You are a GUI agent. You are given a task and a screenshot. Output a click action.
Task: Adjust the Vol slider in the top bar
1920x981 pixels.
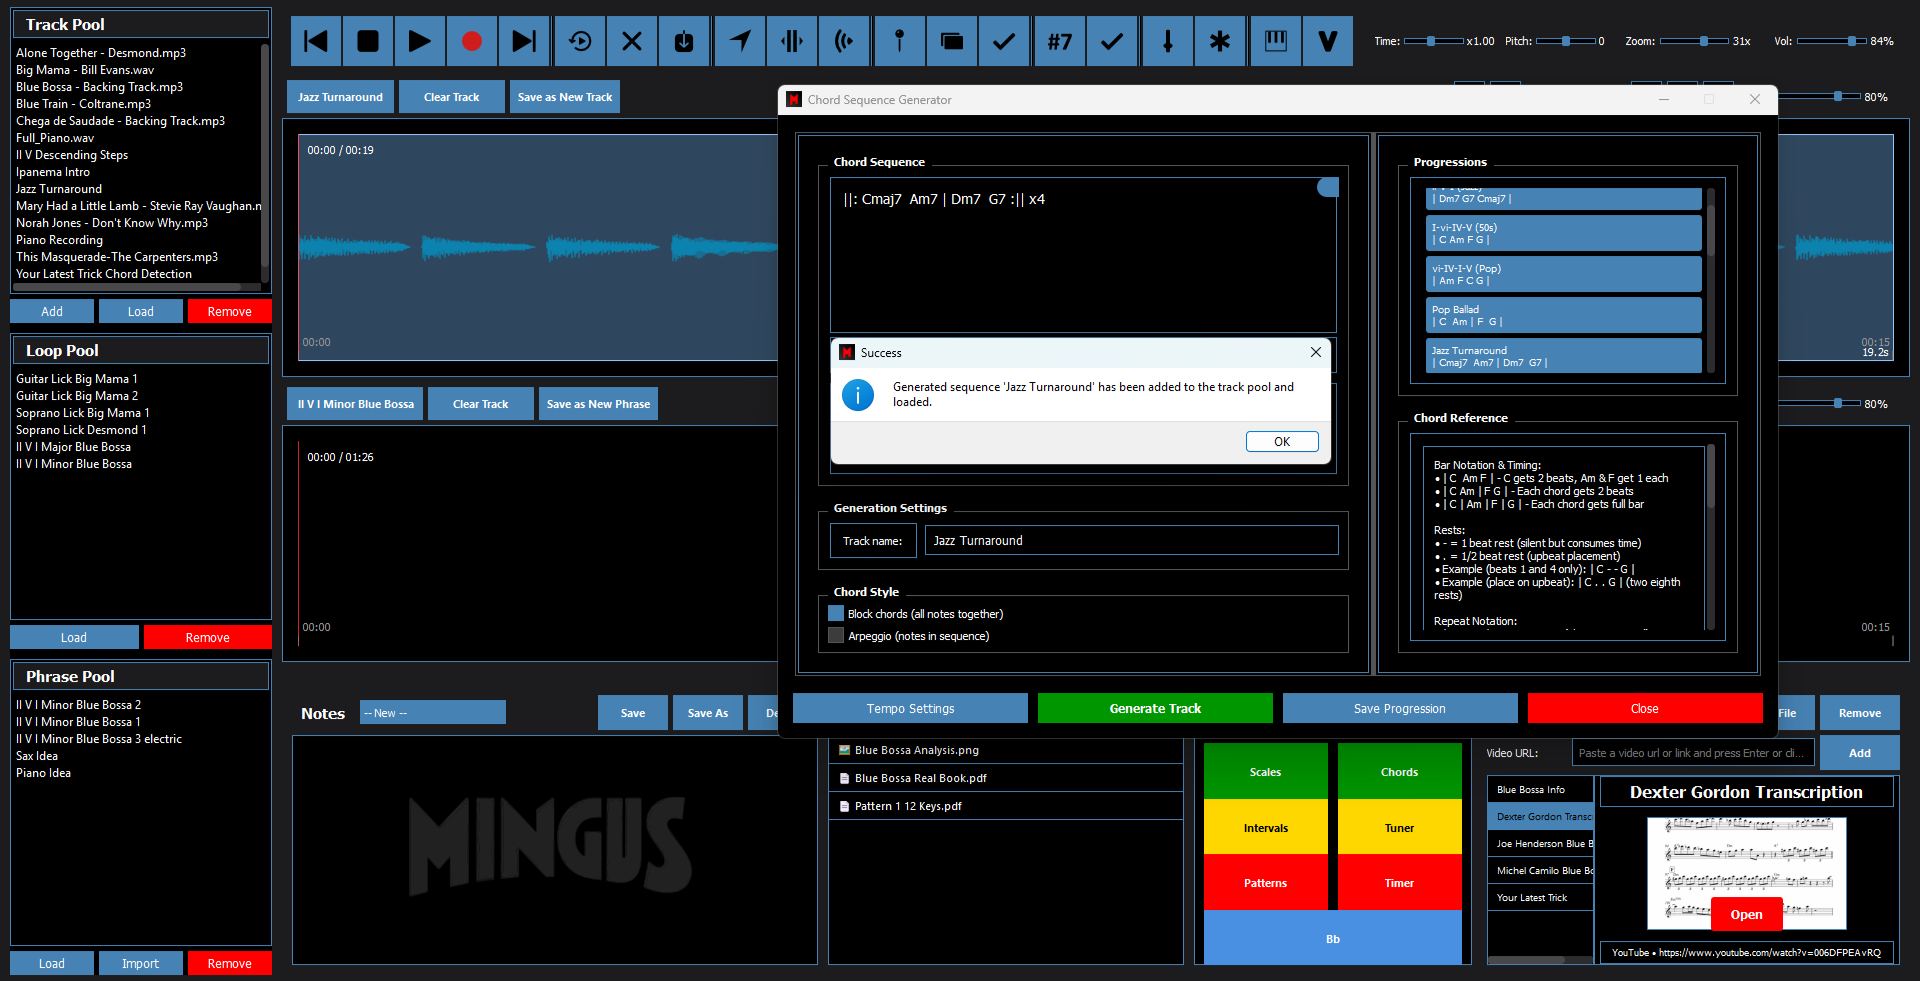tap(1850, 41)
